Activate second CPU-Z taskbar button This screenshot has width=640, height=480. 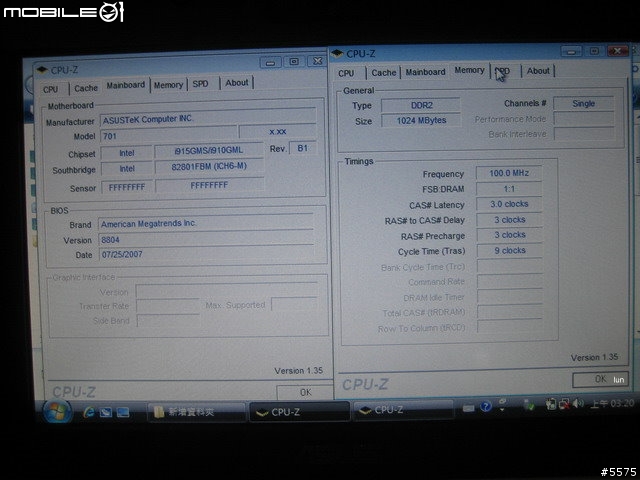(403, 410)
